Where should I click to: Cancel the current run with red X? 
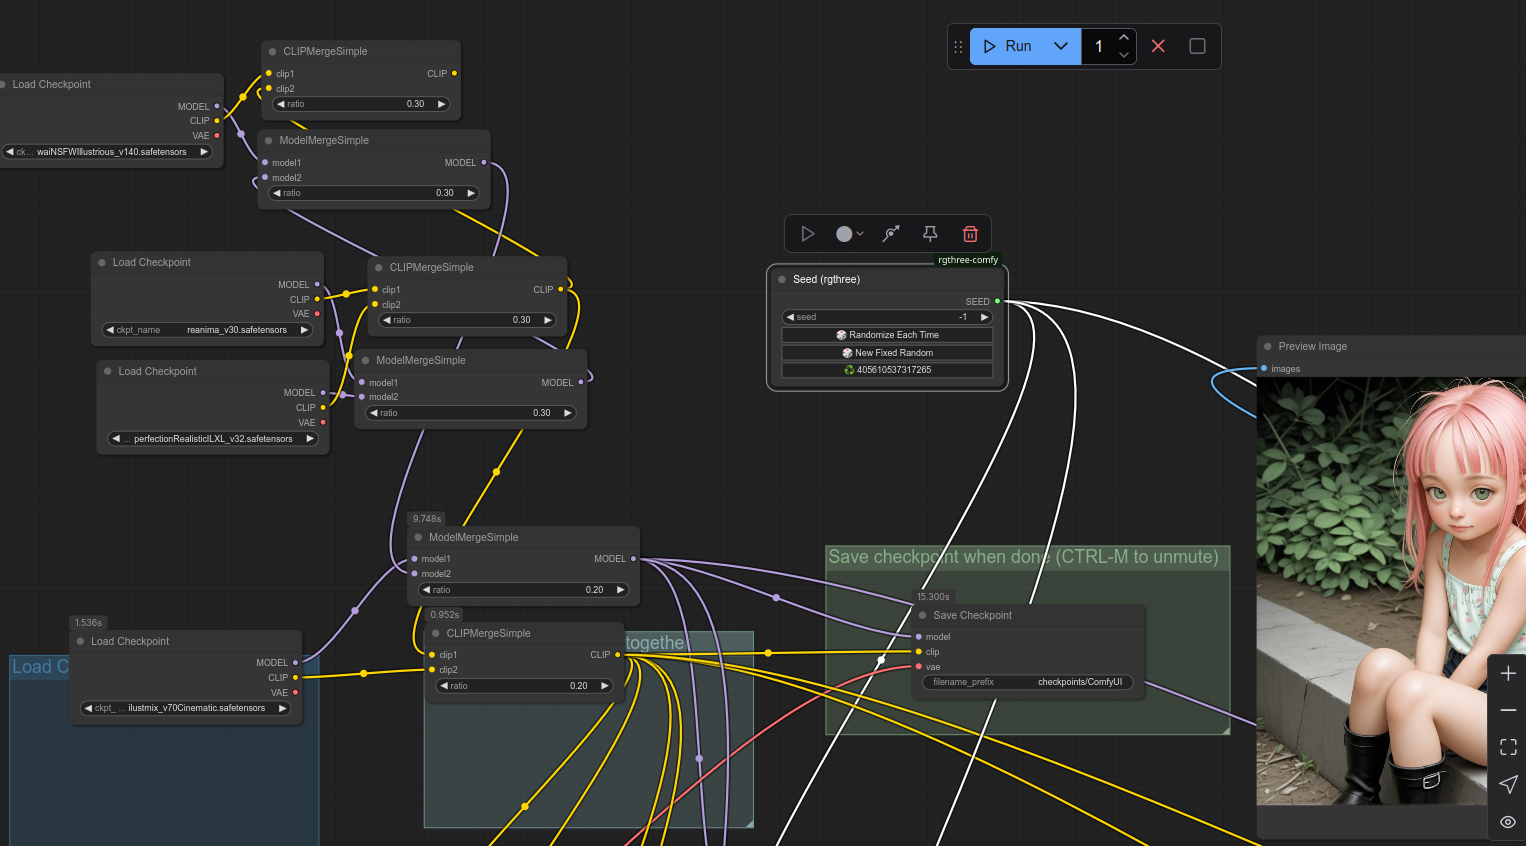pos(1158,46)
